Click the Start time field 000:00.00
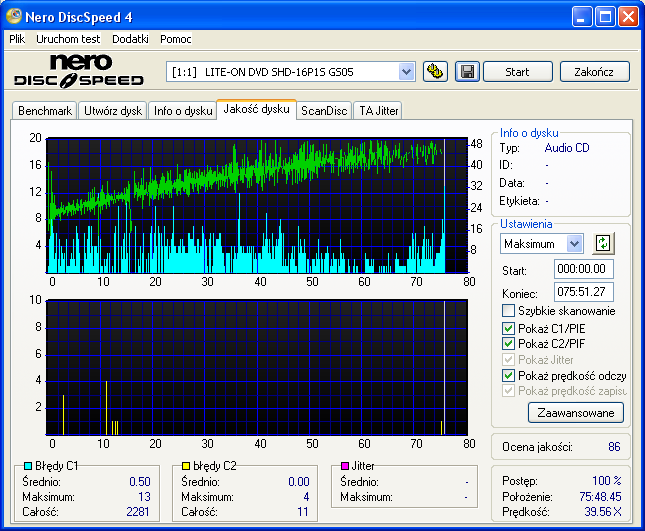645x531 pixels. [x=583, y=269]
